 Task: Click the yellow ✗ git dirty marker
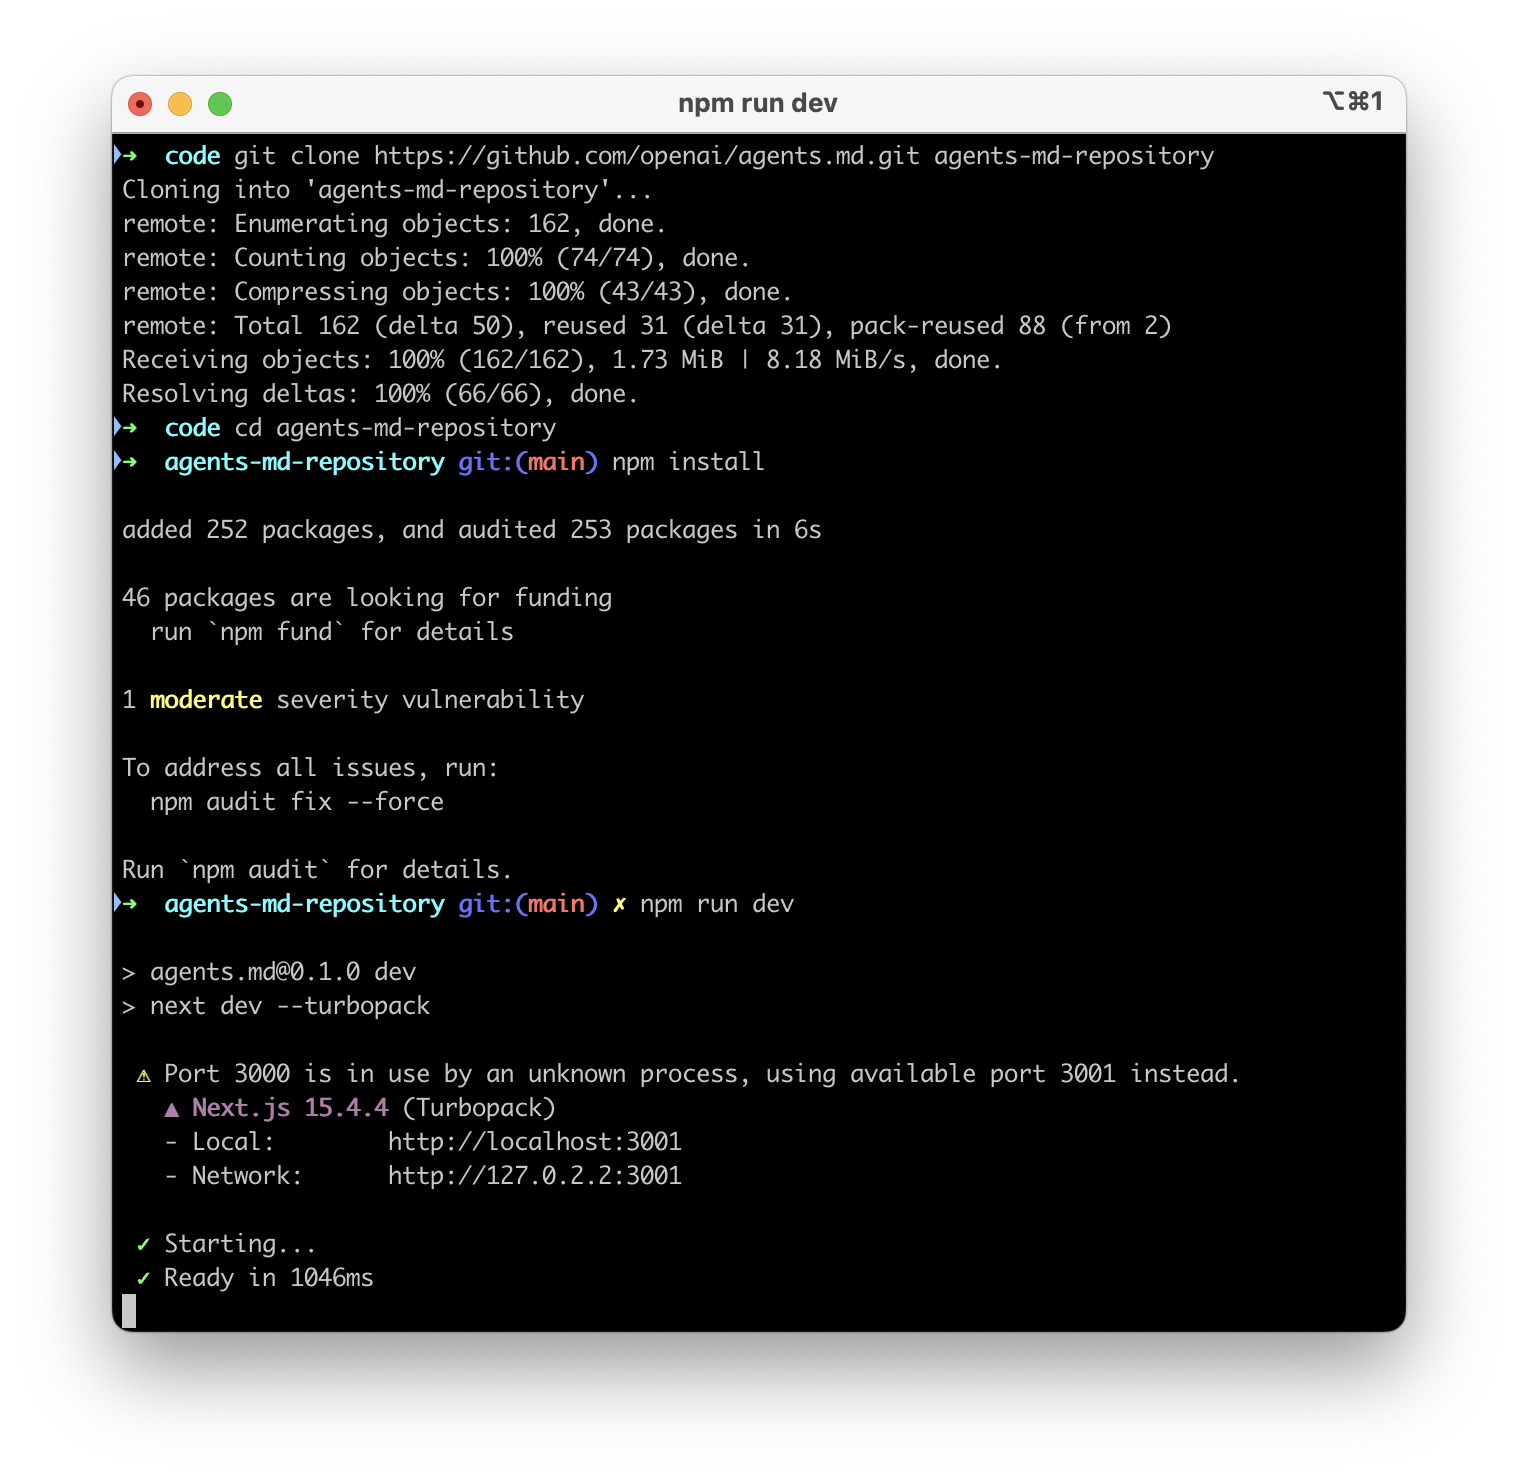coord(619,904)
